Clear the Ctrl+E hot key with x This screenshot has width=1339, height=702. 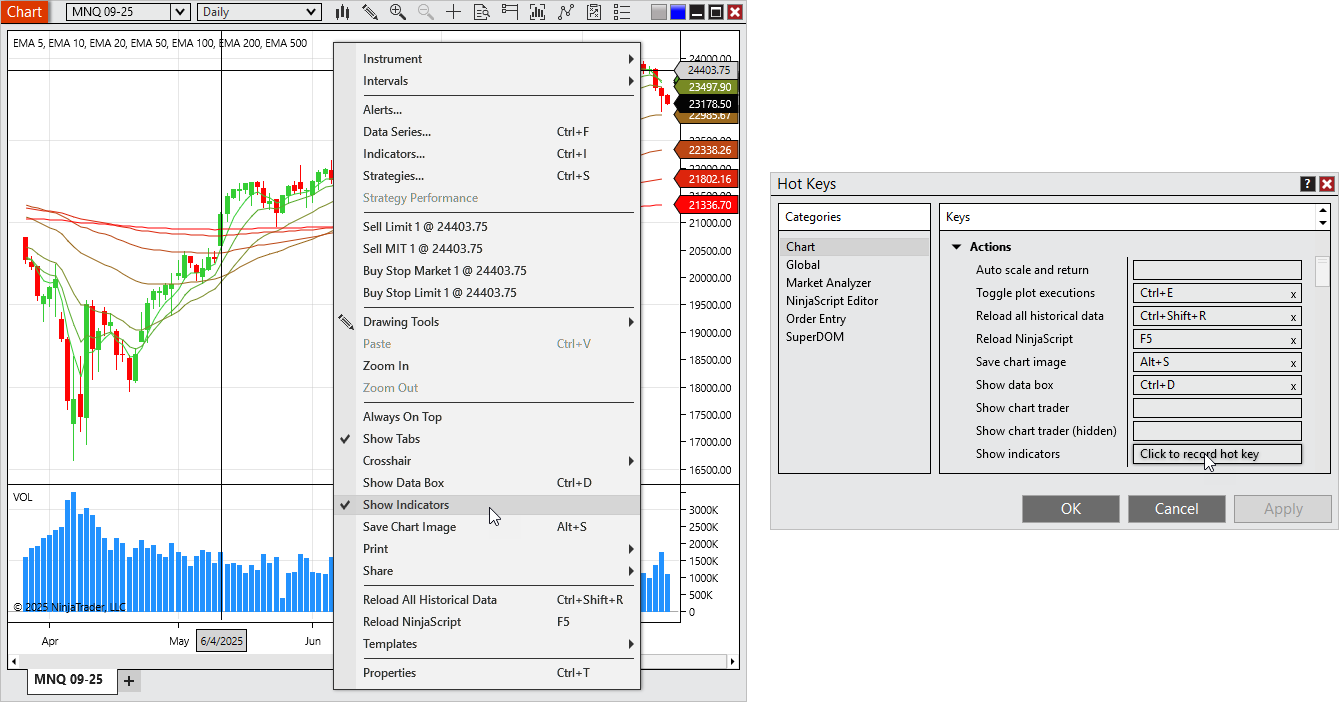tap(1293, 294)
